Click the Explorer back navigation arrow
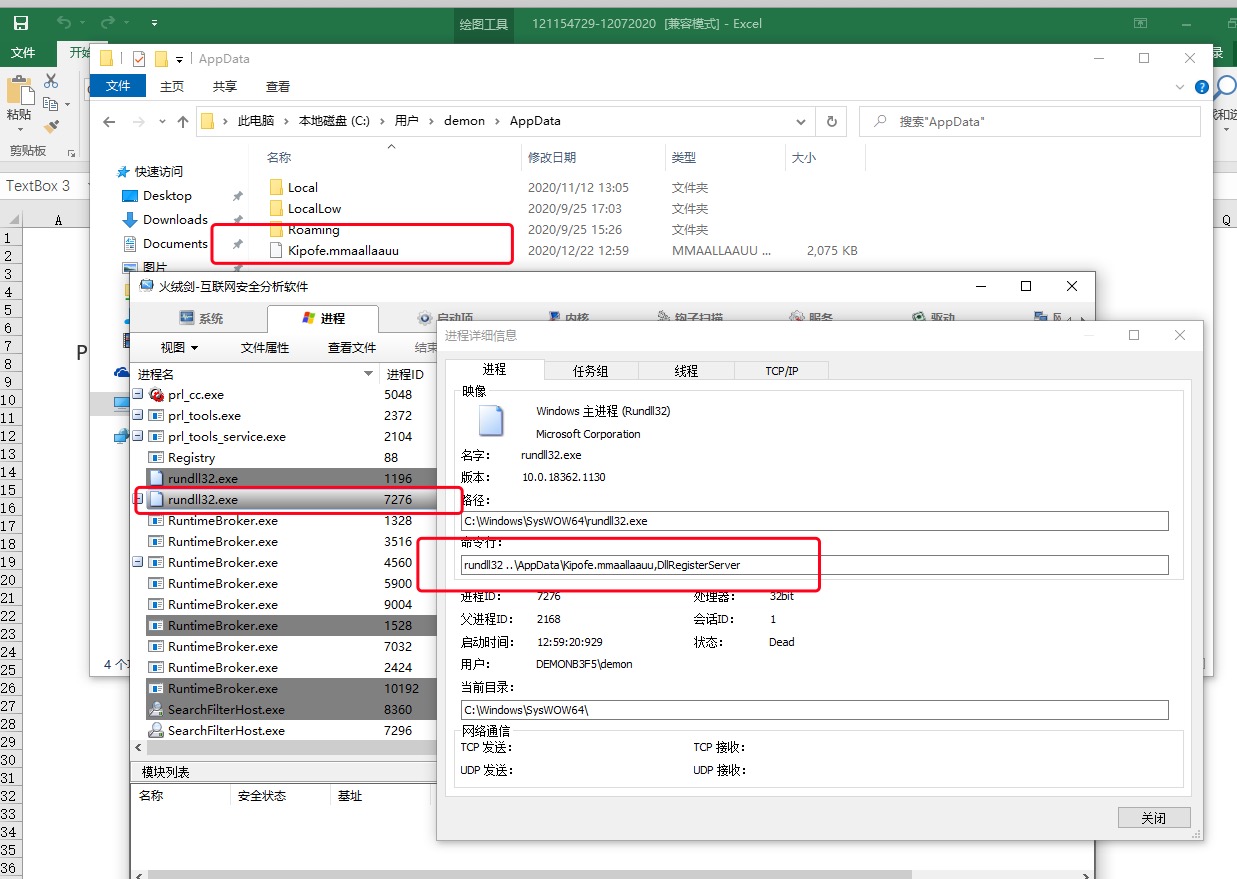This screenshot has height=879, width=1237. tap(109, 121)
